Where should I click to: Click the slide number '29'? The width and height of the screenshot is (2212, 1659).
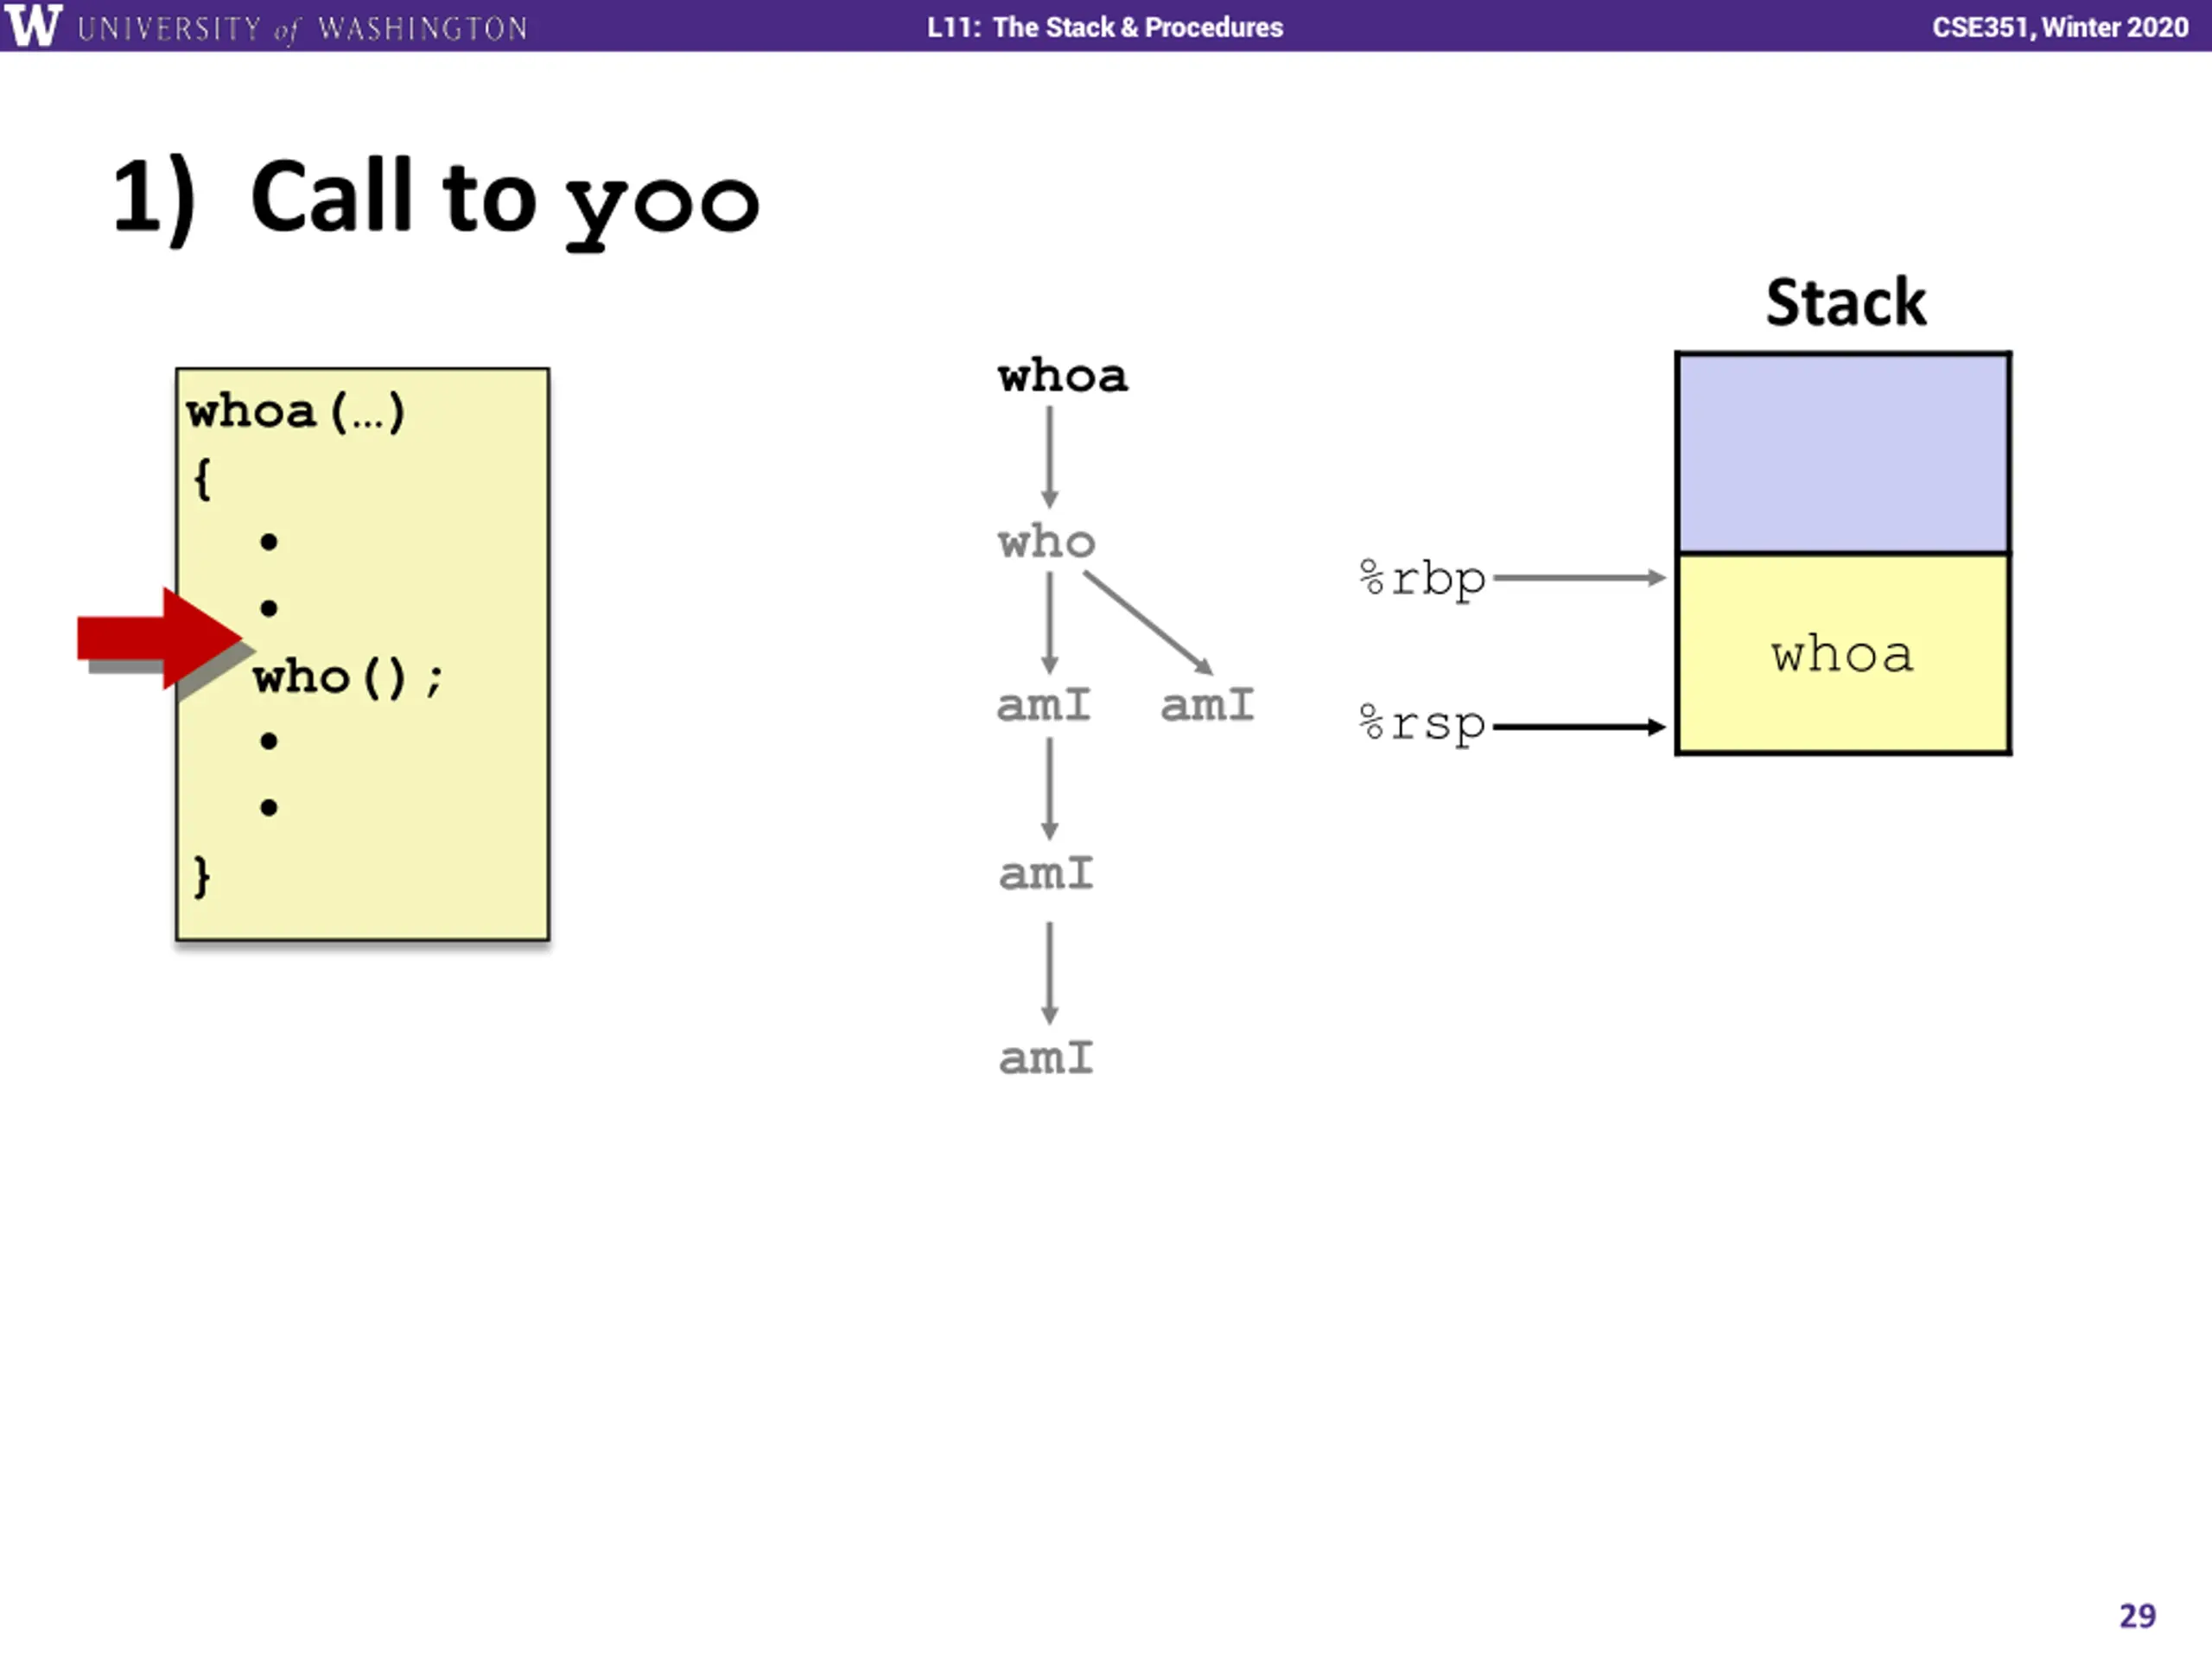pos(2137,1615)
